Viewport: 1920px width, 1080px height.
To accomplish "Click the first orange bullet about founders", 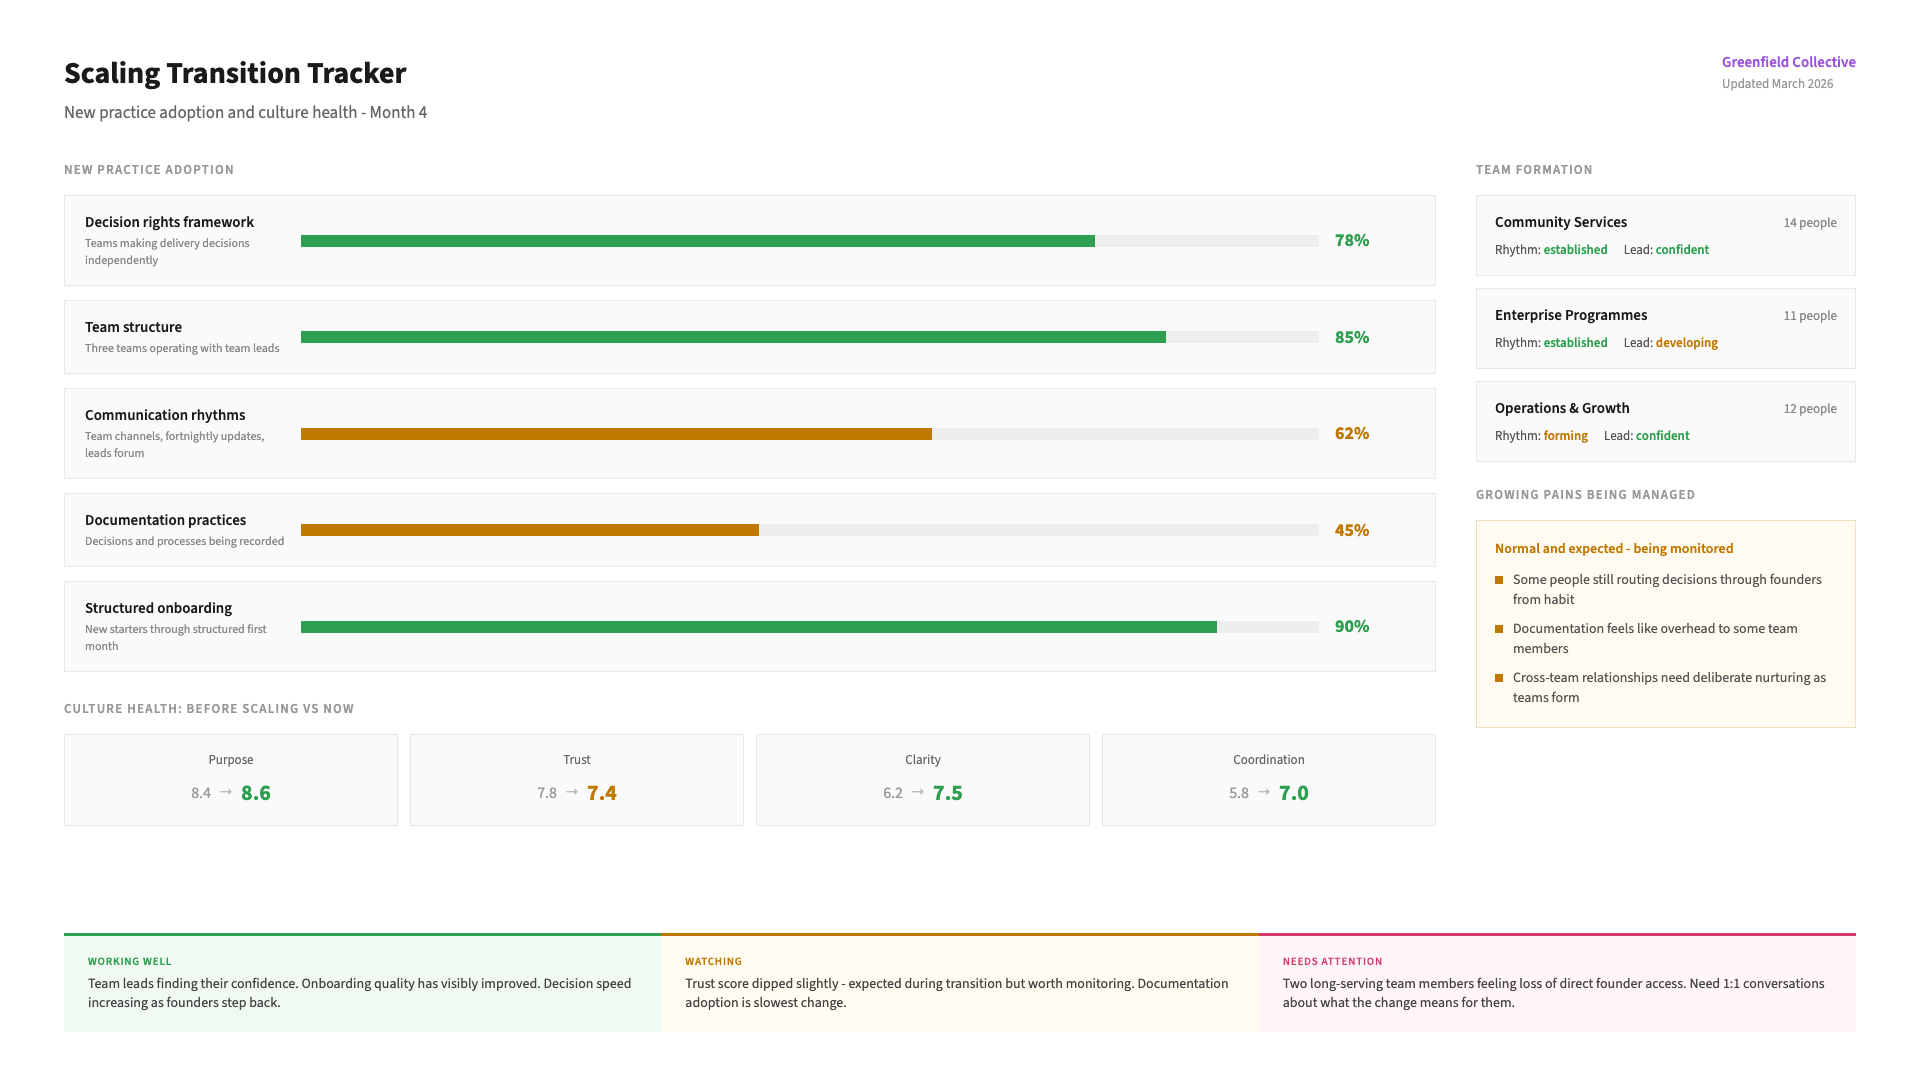I will point(1499,580).
